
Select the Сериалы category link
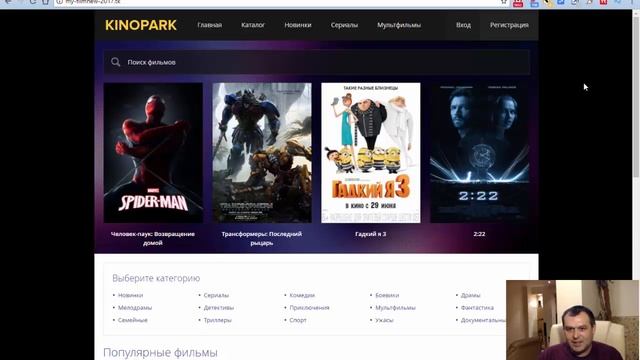click(216, 295)
